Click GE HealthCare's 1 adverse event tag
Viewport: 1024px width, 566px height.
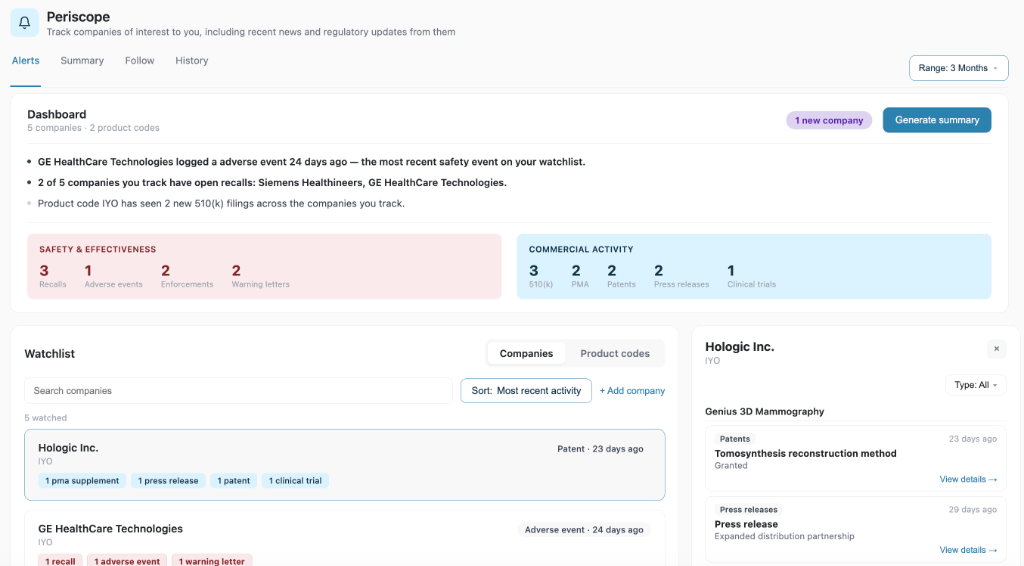pos(127,561)
